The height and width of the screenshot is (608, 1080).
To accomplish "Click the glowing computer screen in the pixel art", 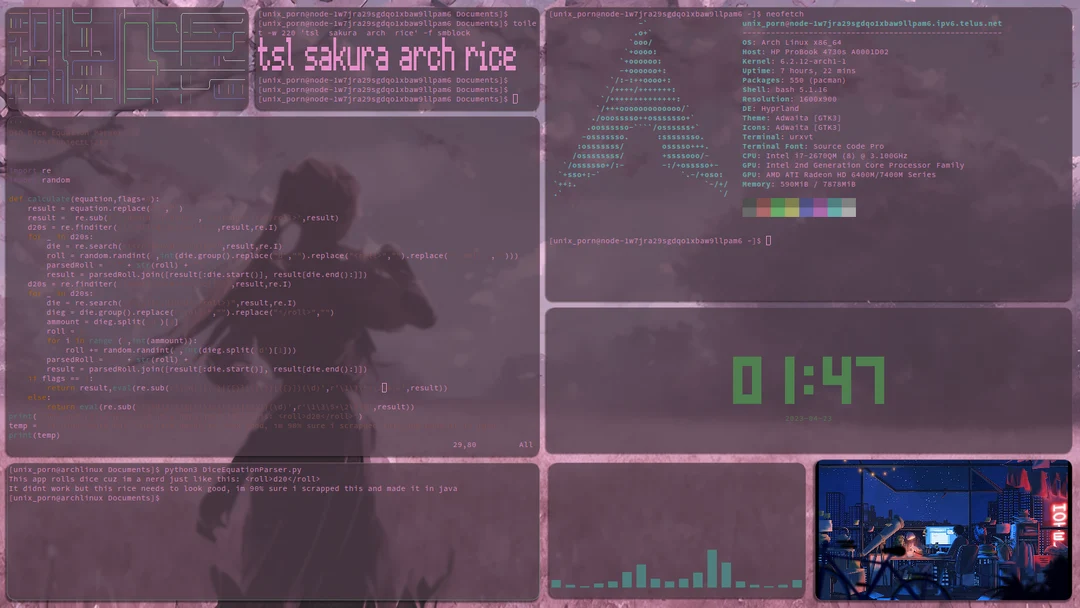I will point(937,536).
